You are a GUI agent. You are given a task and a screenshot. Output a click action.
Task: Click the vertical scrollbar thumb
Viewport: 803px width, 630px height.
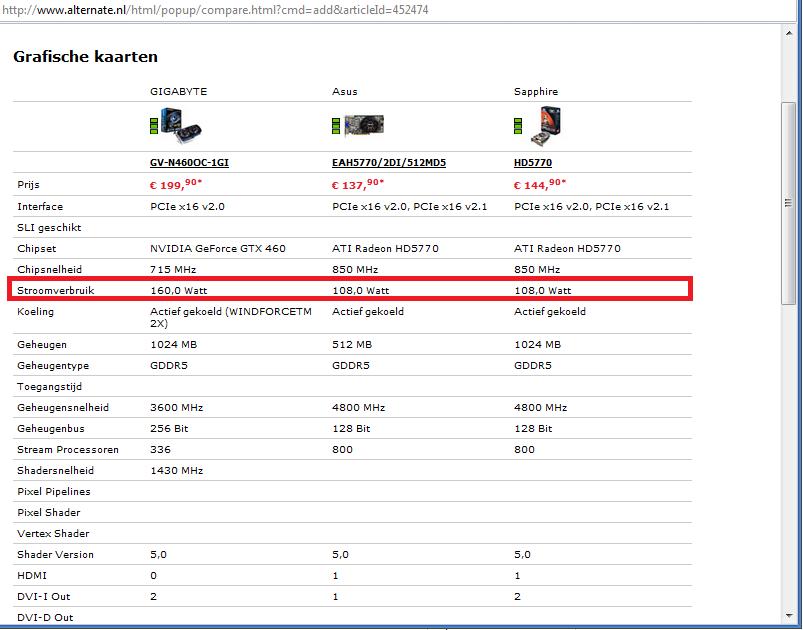point(789,203)
